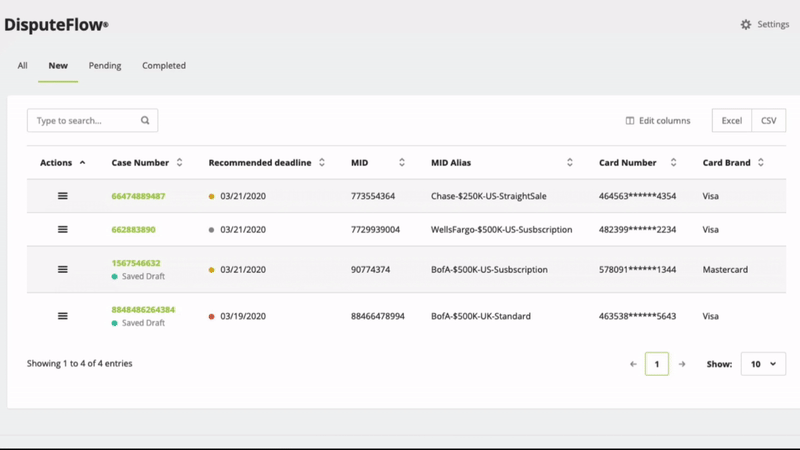Export table as CSV
The image size is (800, 450).
[x=769, y=120]
